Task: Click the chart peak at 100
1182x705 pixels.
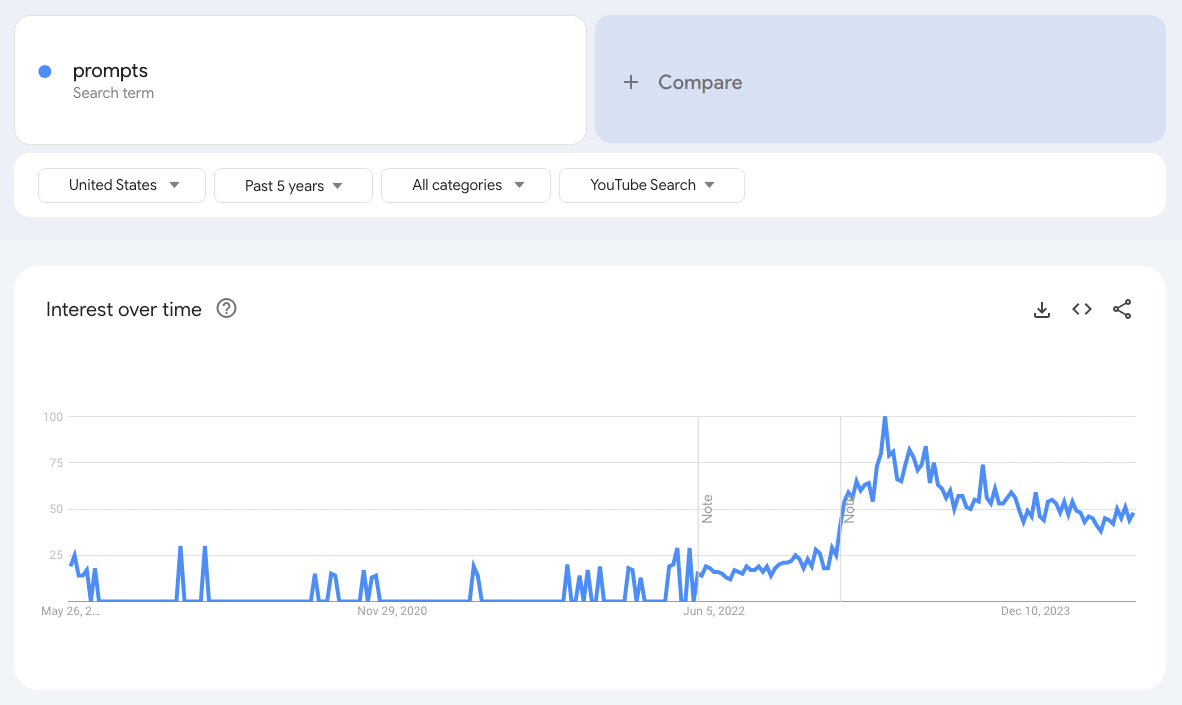Action: pyautogui.click(x=885, y=418)
